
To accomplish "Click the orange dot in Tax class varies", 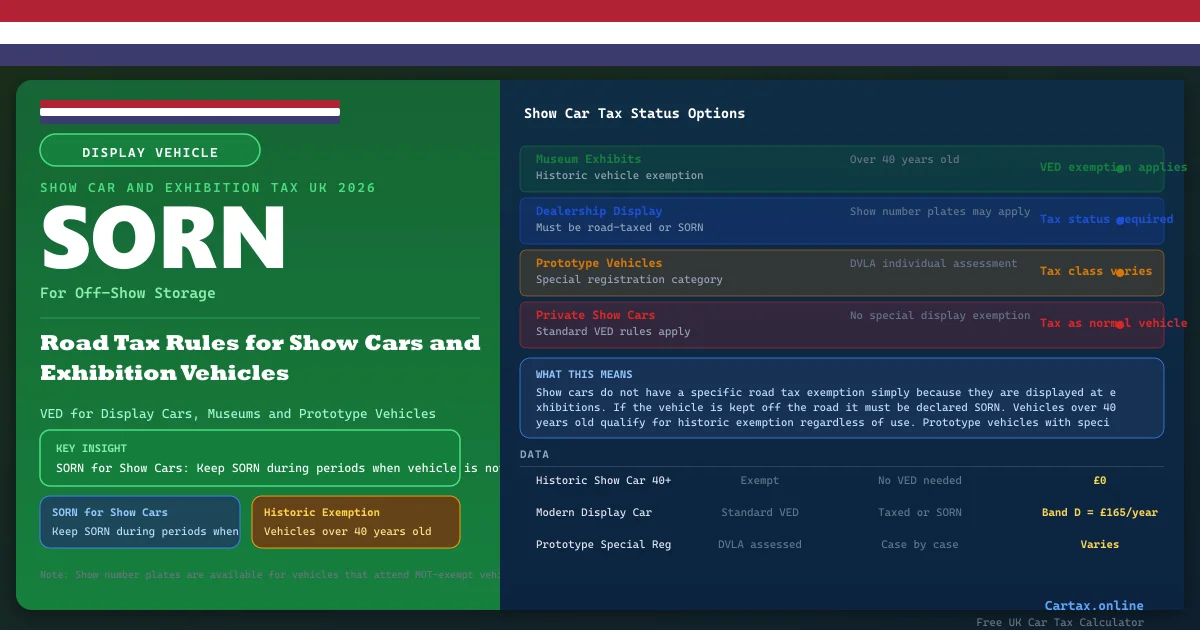I will pyautogui.click(x=1120, y=272).
